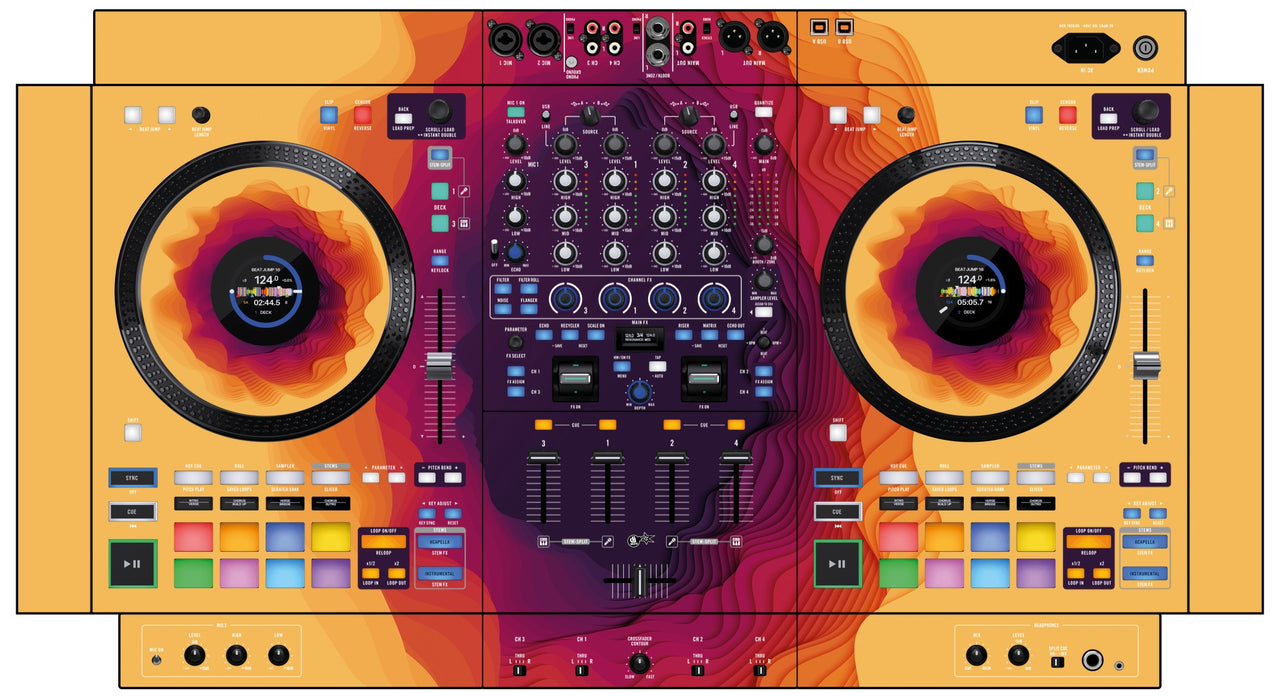This screenshot has height=698, width=1280.
Task: Select the SAMPLER pad mode on left deck
Action: [x=284, y=478]
